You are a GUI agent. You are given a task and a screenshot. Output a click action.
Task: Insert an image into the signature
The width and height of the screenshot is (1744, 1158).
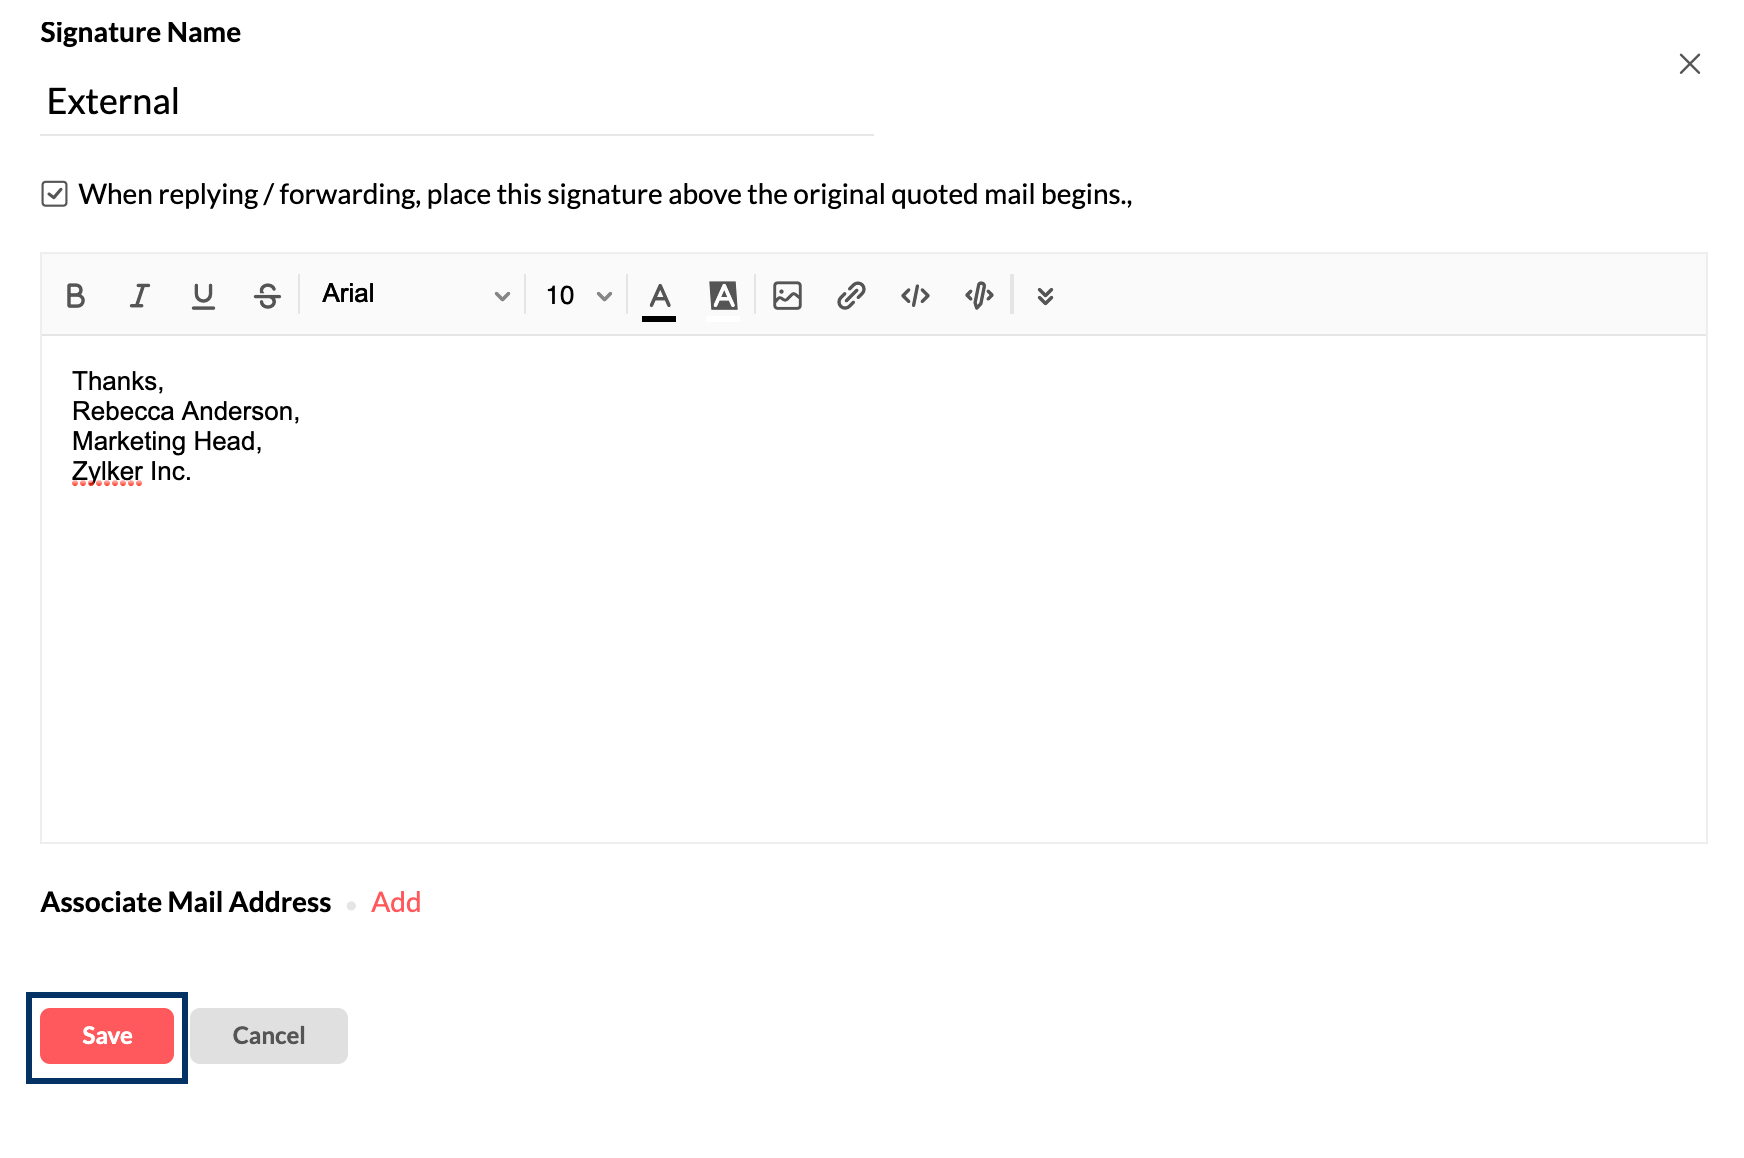(x=787, y=295)
